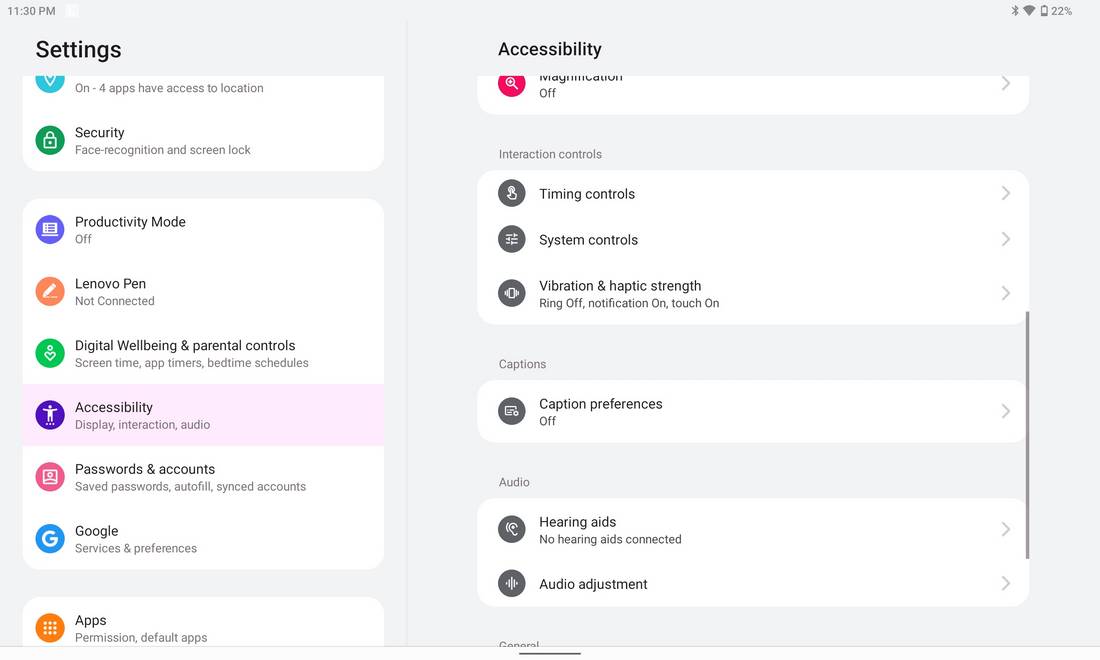The image size is (1100, 660).
Task: Tap the battery status indicator
Action: point(1056,11)
